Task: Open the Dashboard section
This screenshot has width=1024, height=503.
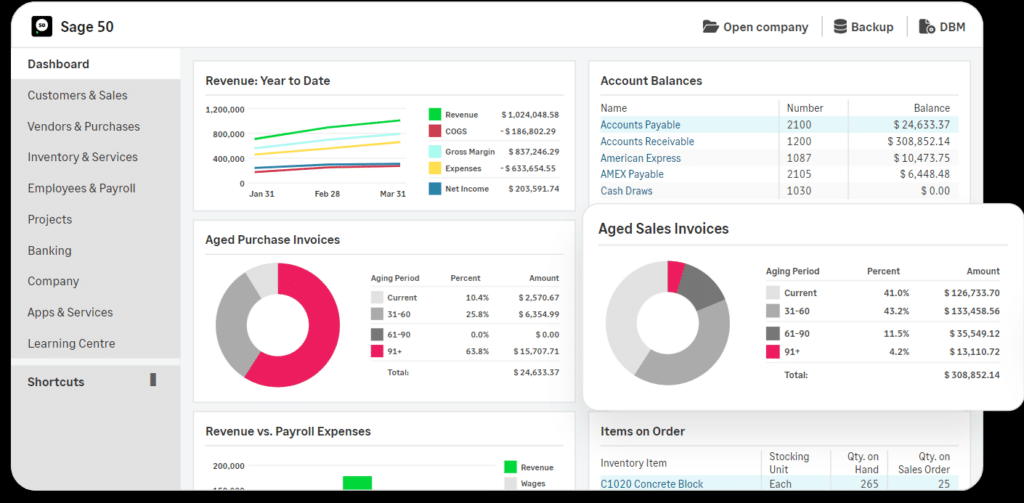Action: 95,64
